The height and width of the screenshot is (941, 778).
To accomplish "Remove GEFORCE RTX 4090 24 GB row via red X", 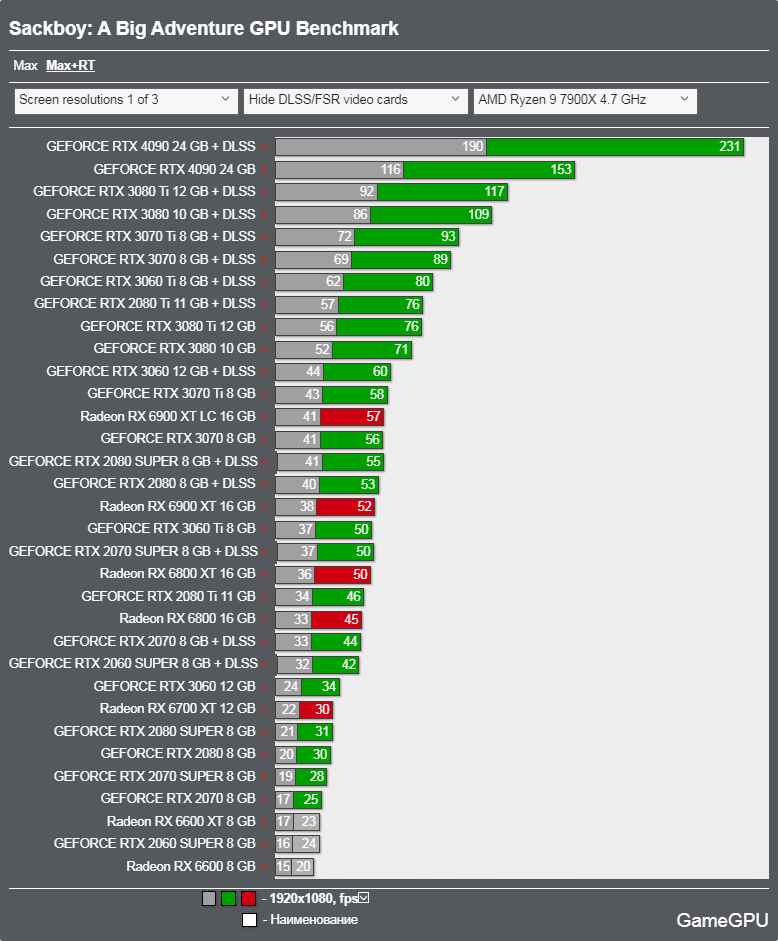I will click(x=263, y=170).
